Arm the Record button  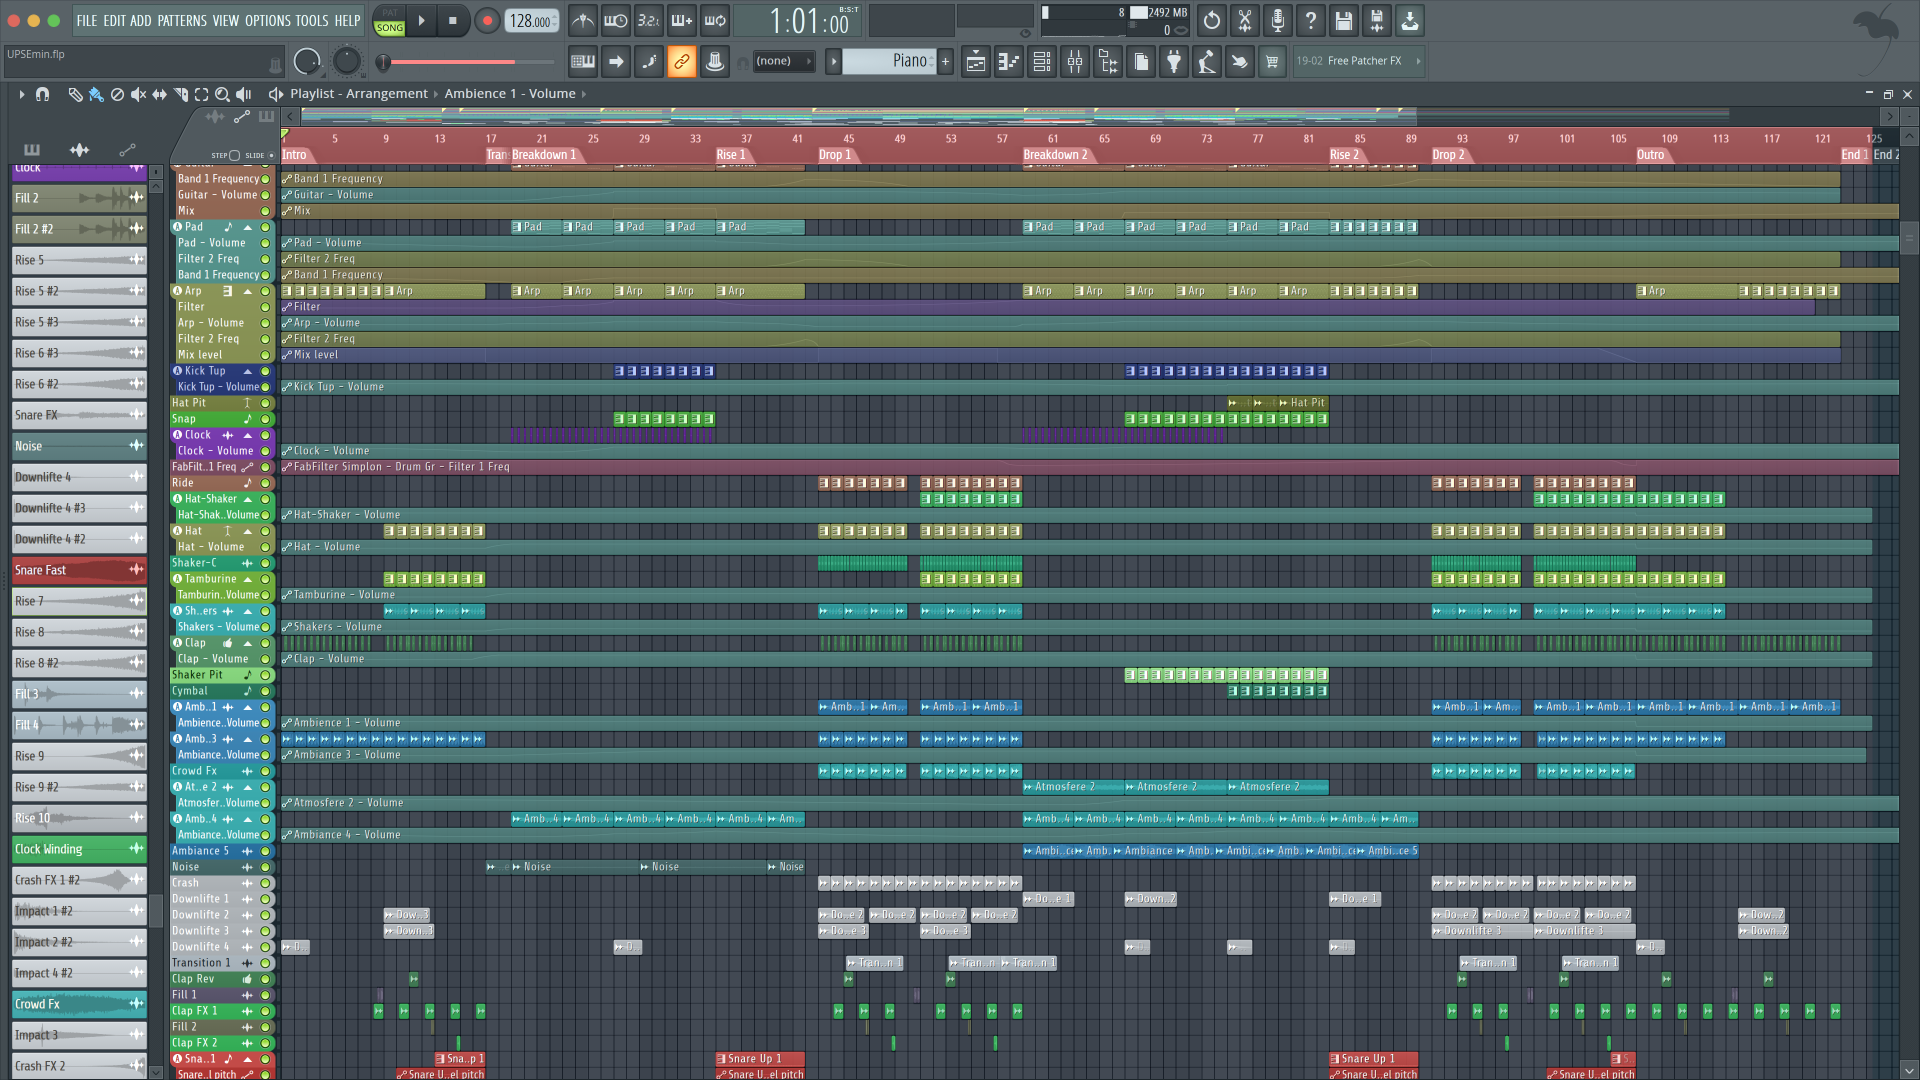click(487, 21)
